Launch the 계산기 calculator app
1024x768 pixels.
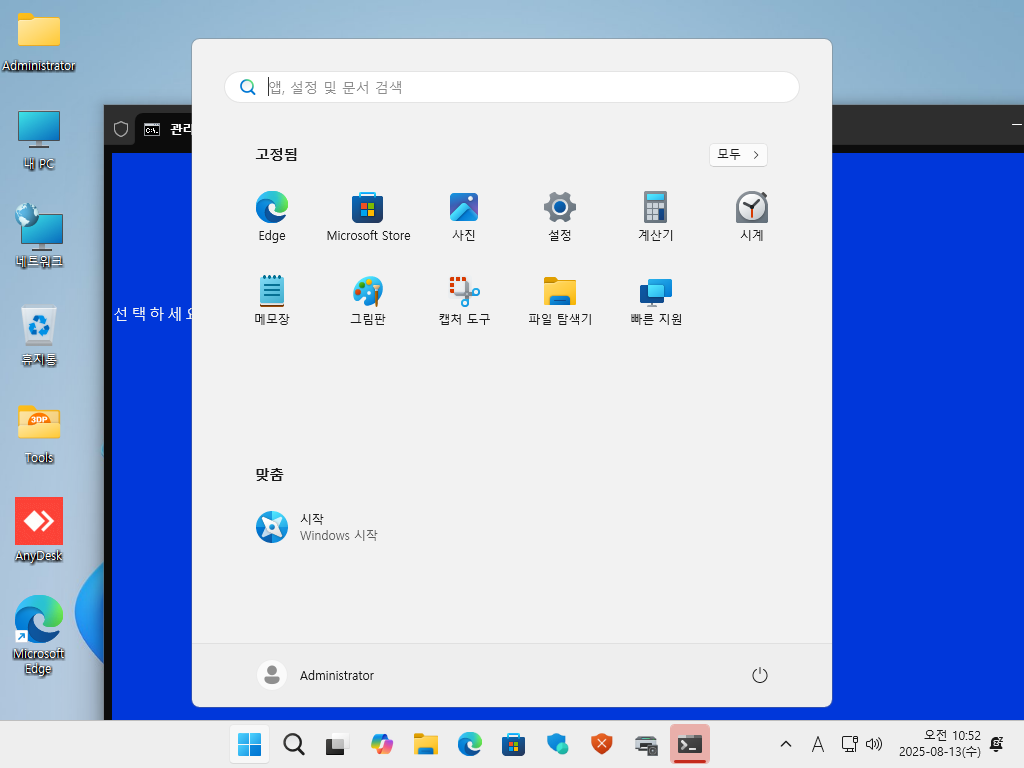[x=656, y=217]
